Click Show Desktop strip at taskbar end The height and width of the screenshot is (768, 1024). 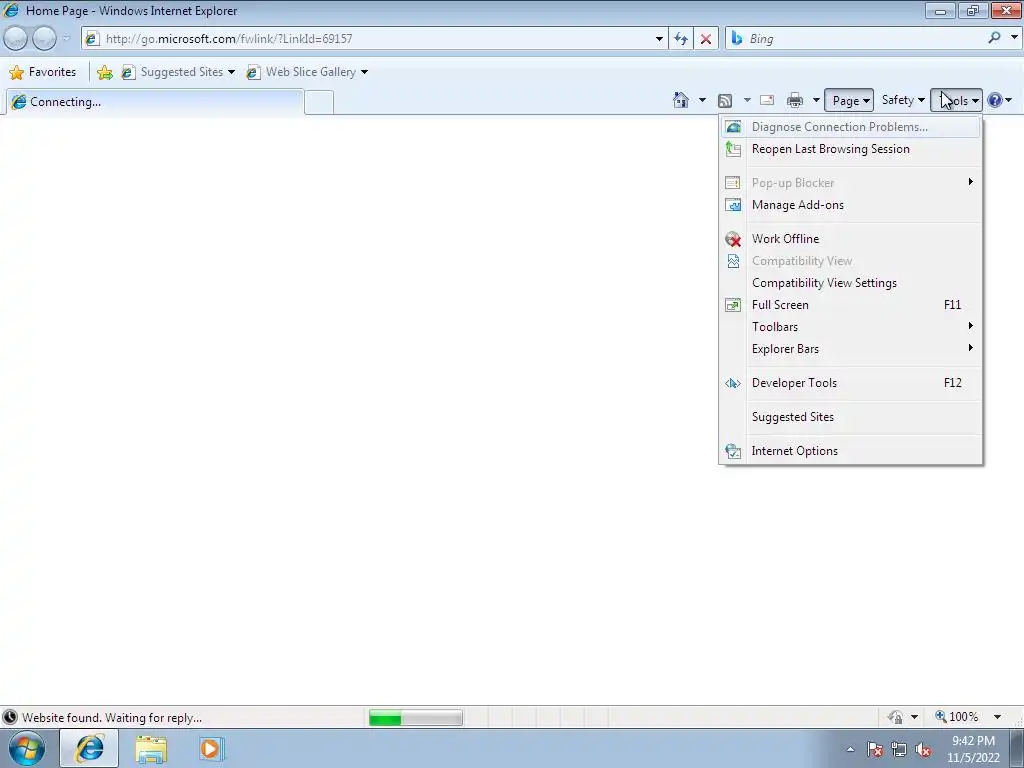(x=1017, y=748)
